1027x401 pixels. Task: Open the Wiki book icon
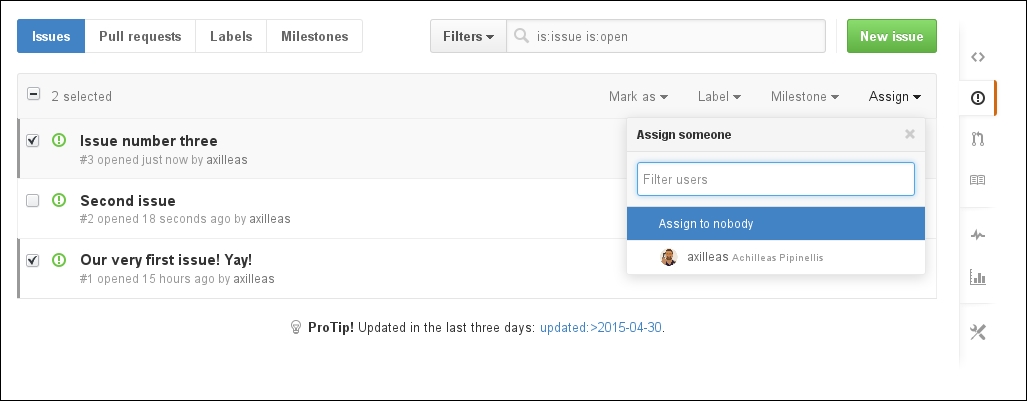click(977, 180)
